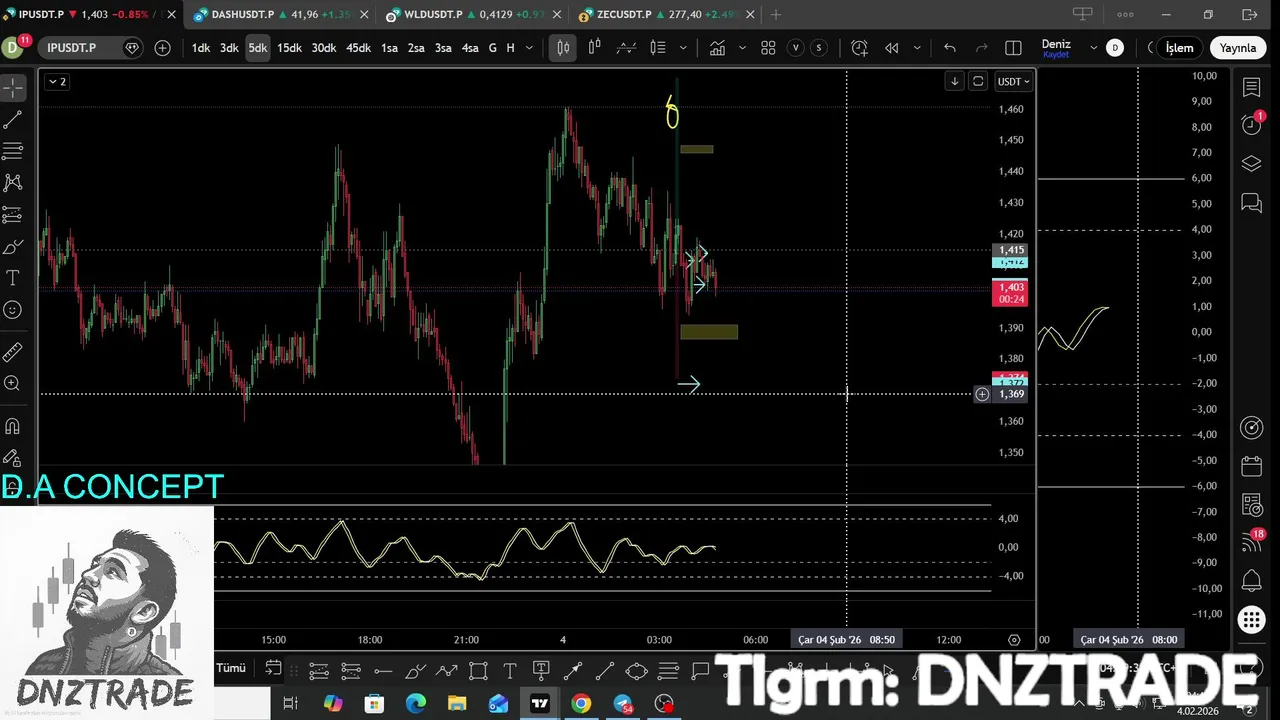Select the text annotation tool in left sidebar
This screenshot has width=1280, height=720.
click(13, 278)
